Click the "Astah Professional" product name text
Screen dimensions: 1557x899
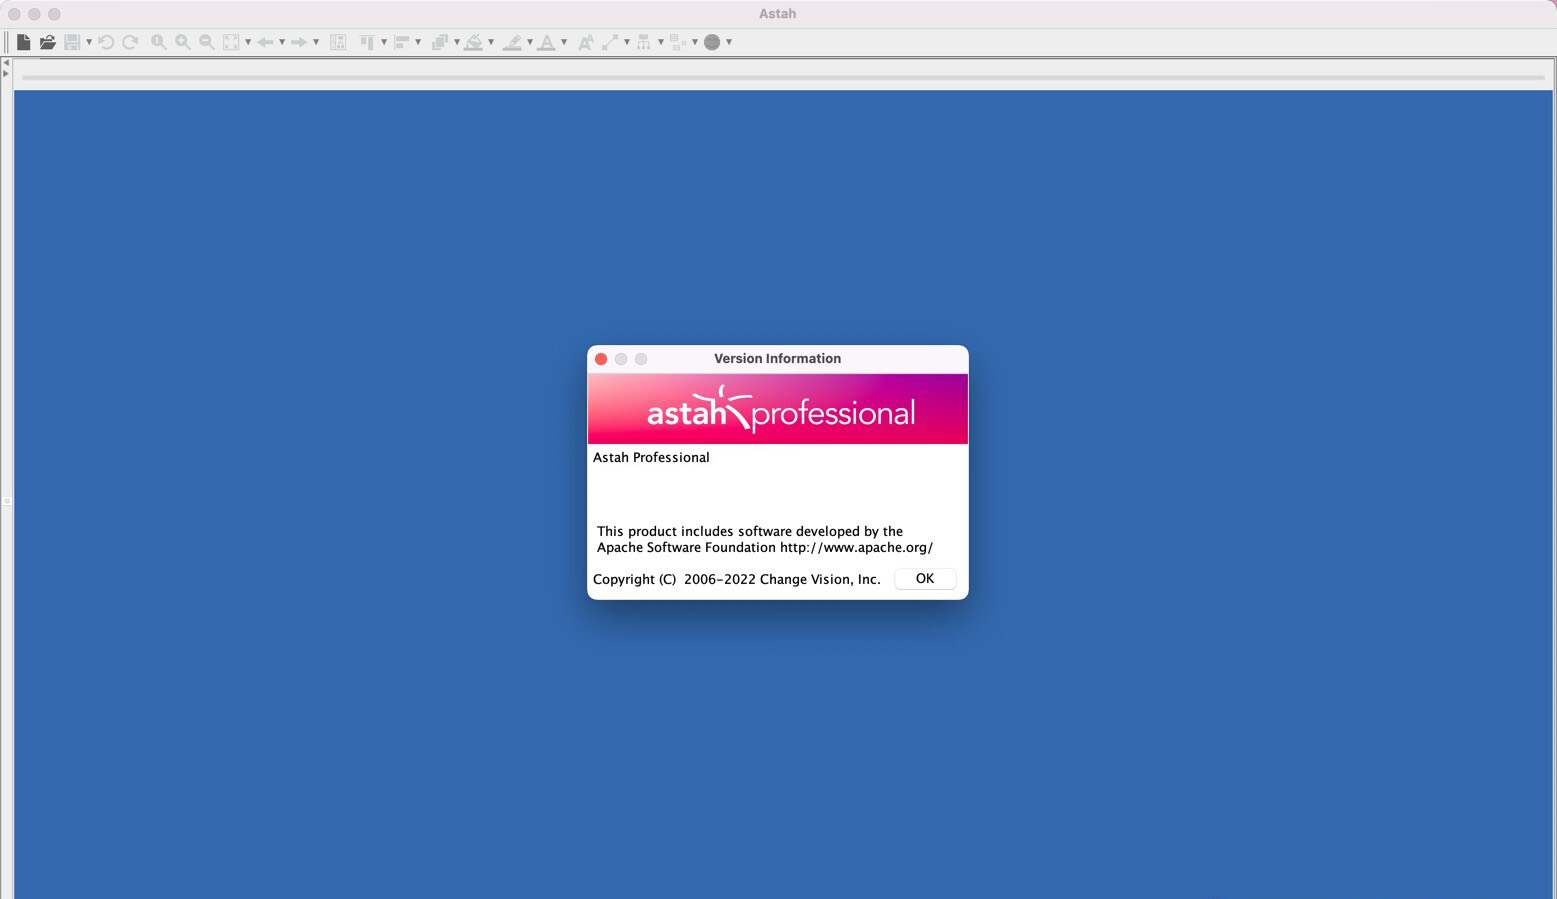(651, 458)
